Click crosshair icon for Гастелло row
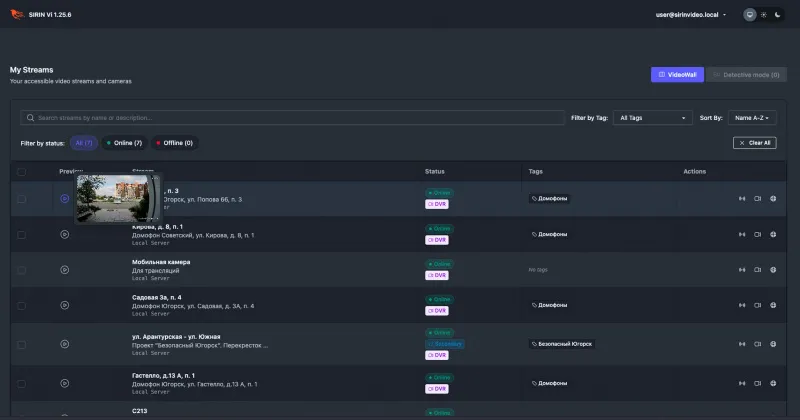 (773, 383)
